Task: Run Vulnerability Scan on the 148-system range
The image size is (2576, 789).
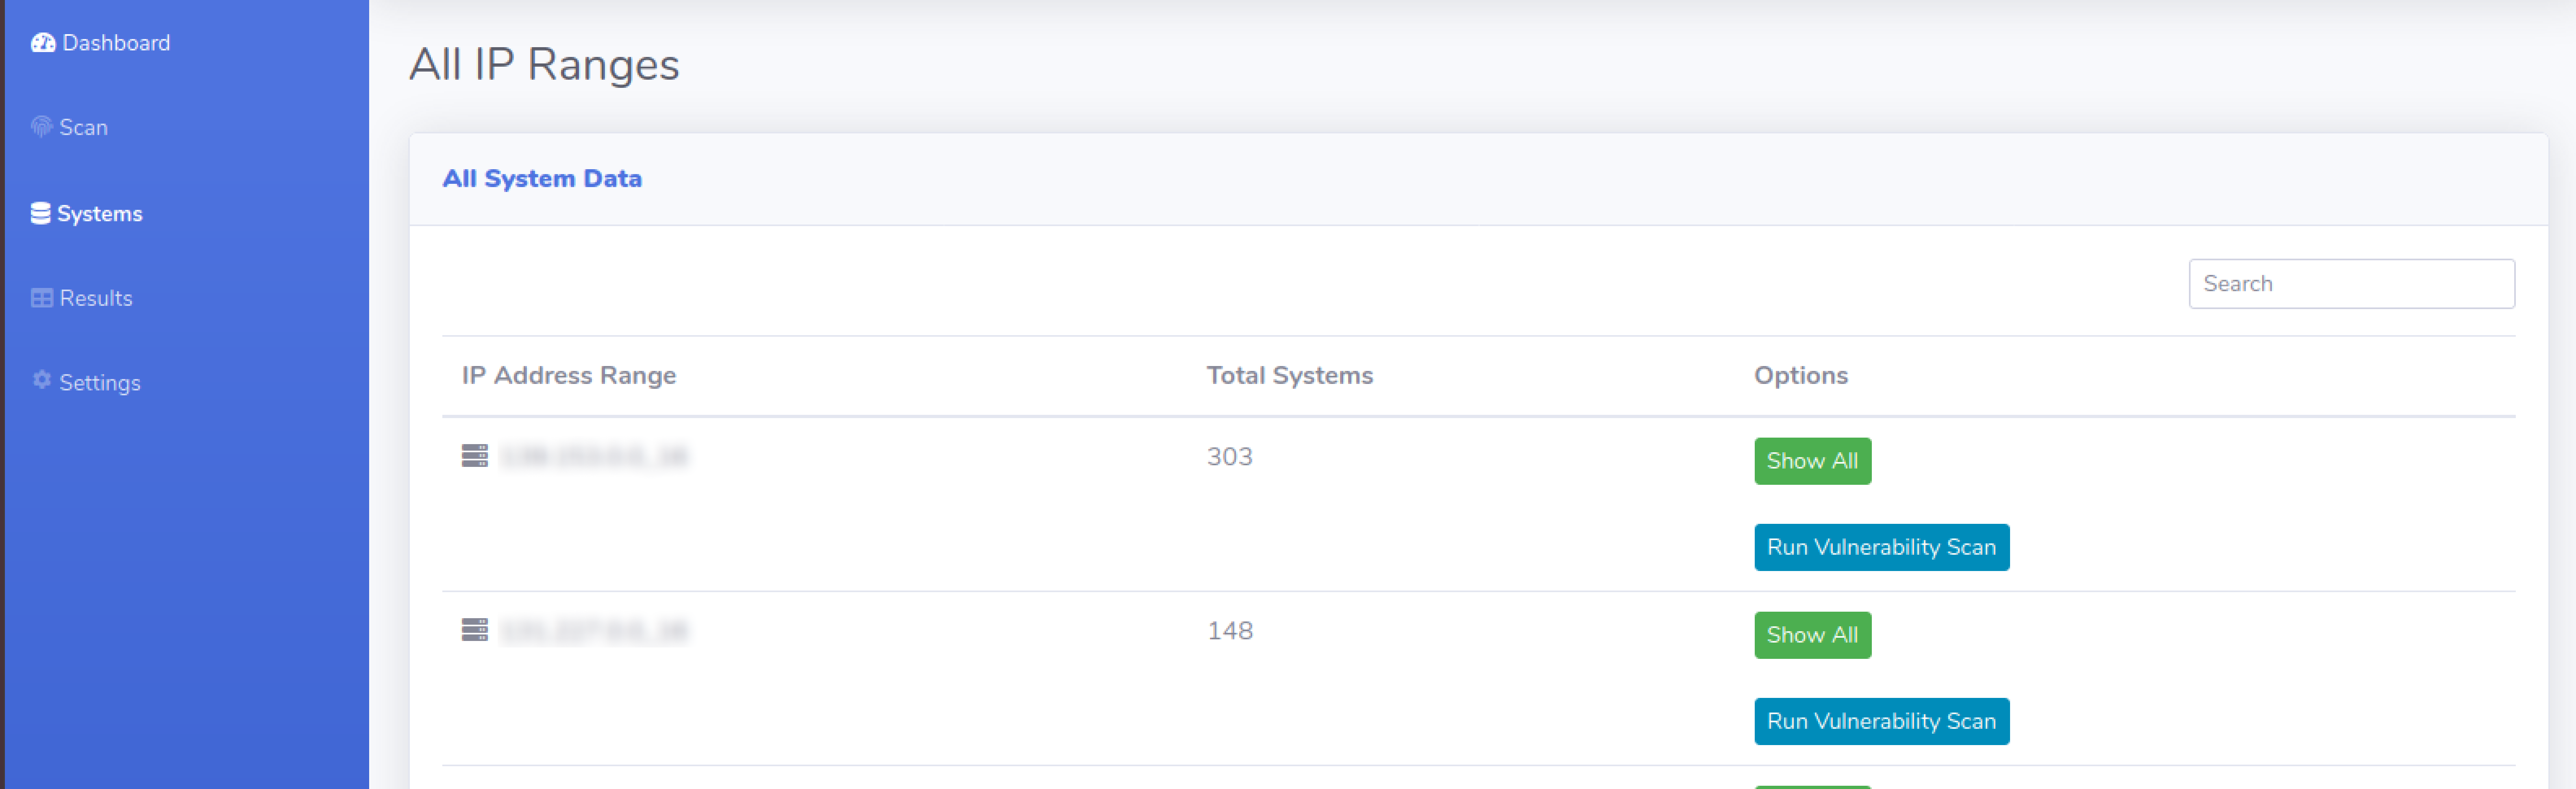Action: point(1881,721)
